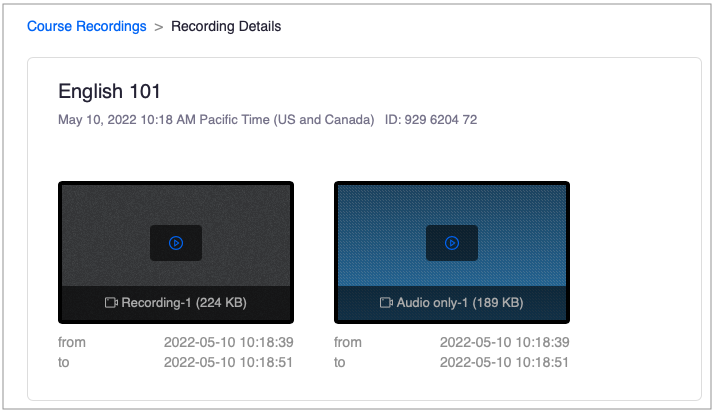Viewport: 715px width, 412px height.
Task: Click the "from" label under Recording-1
Action: tap(72, 342)
